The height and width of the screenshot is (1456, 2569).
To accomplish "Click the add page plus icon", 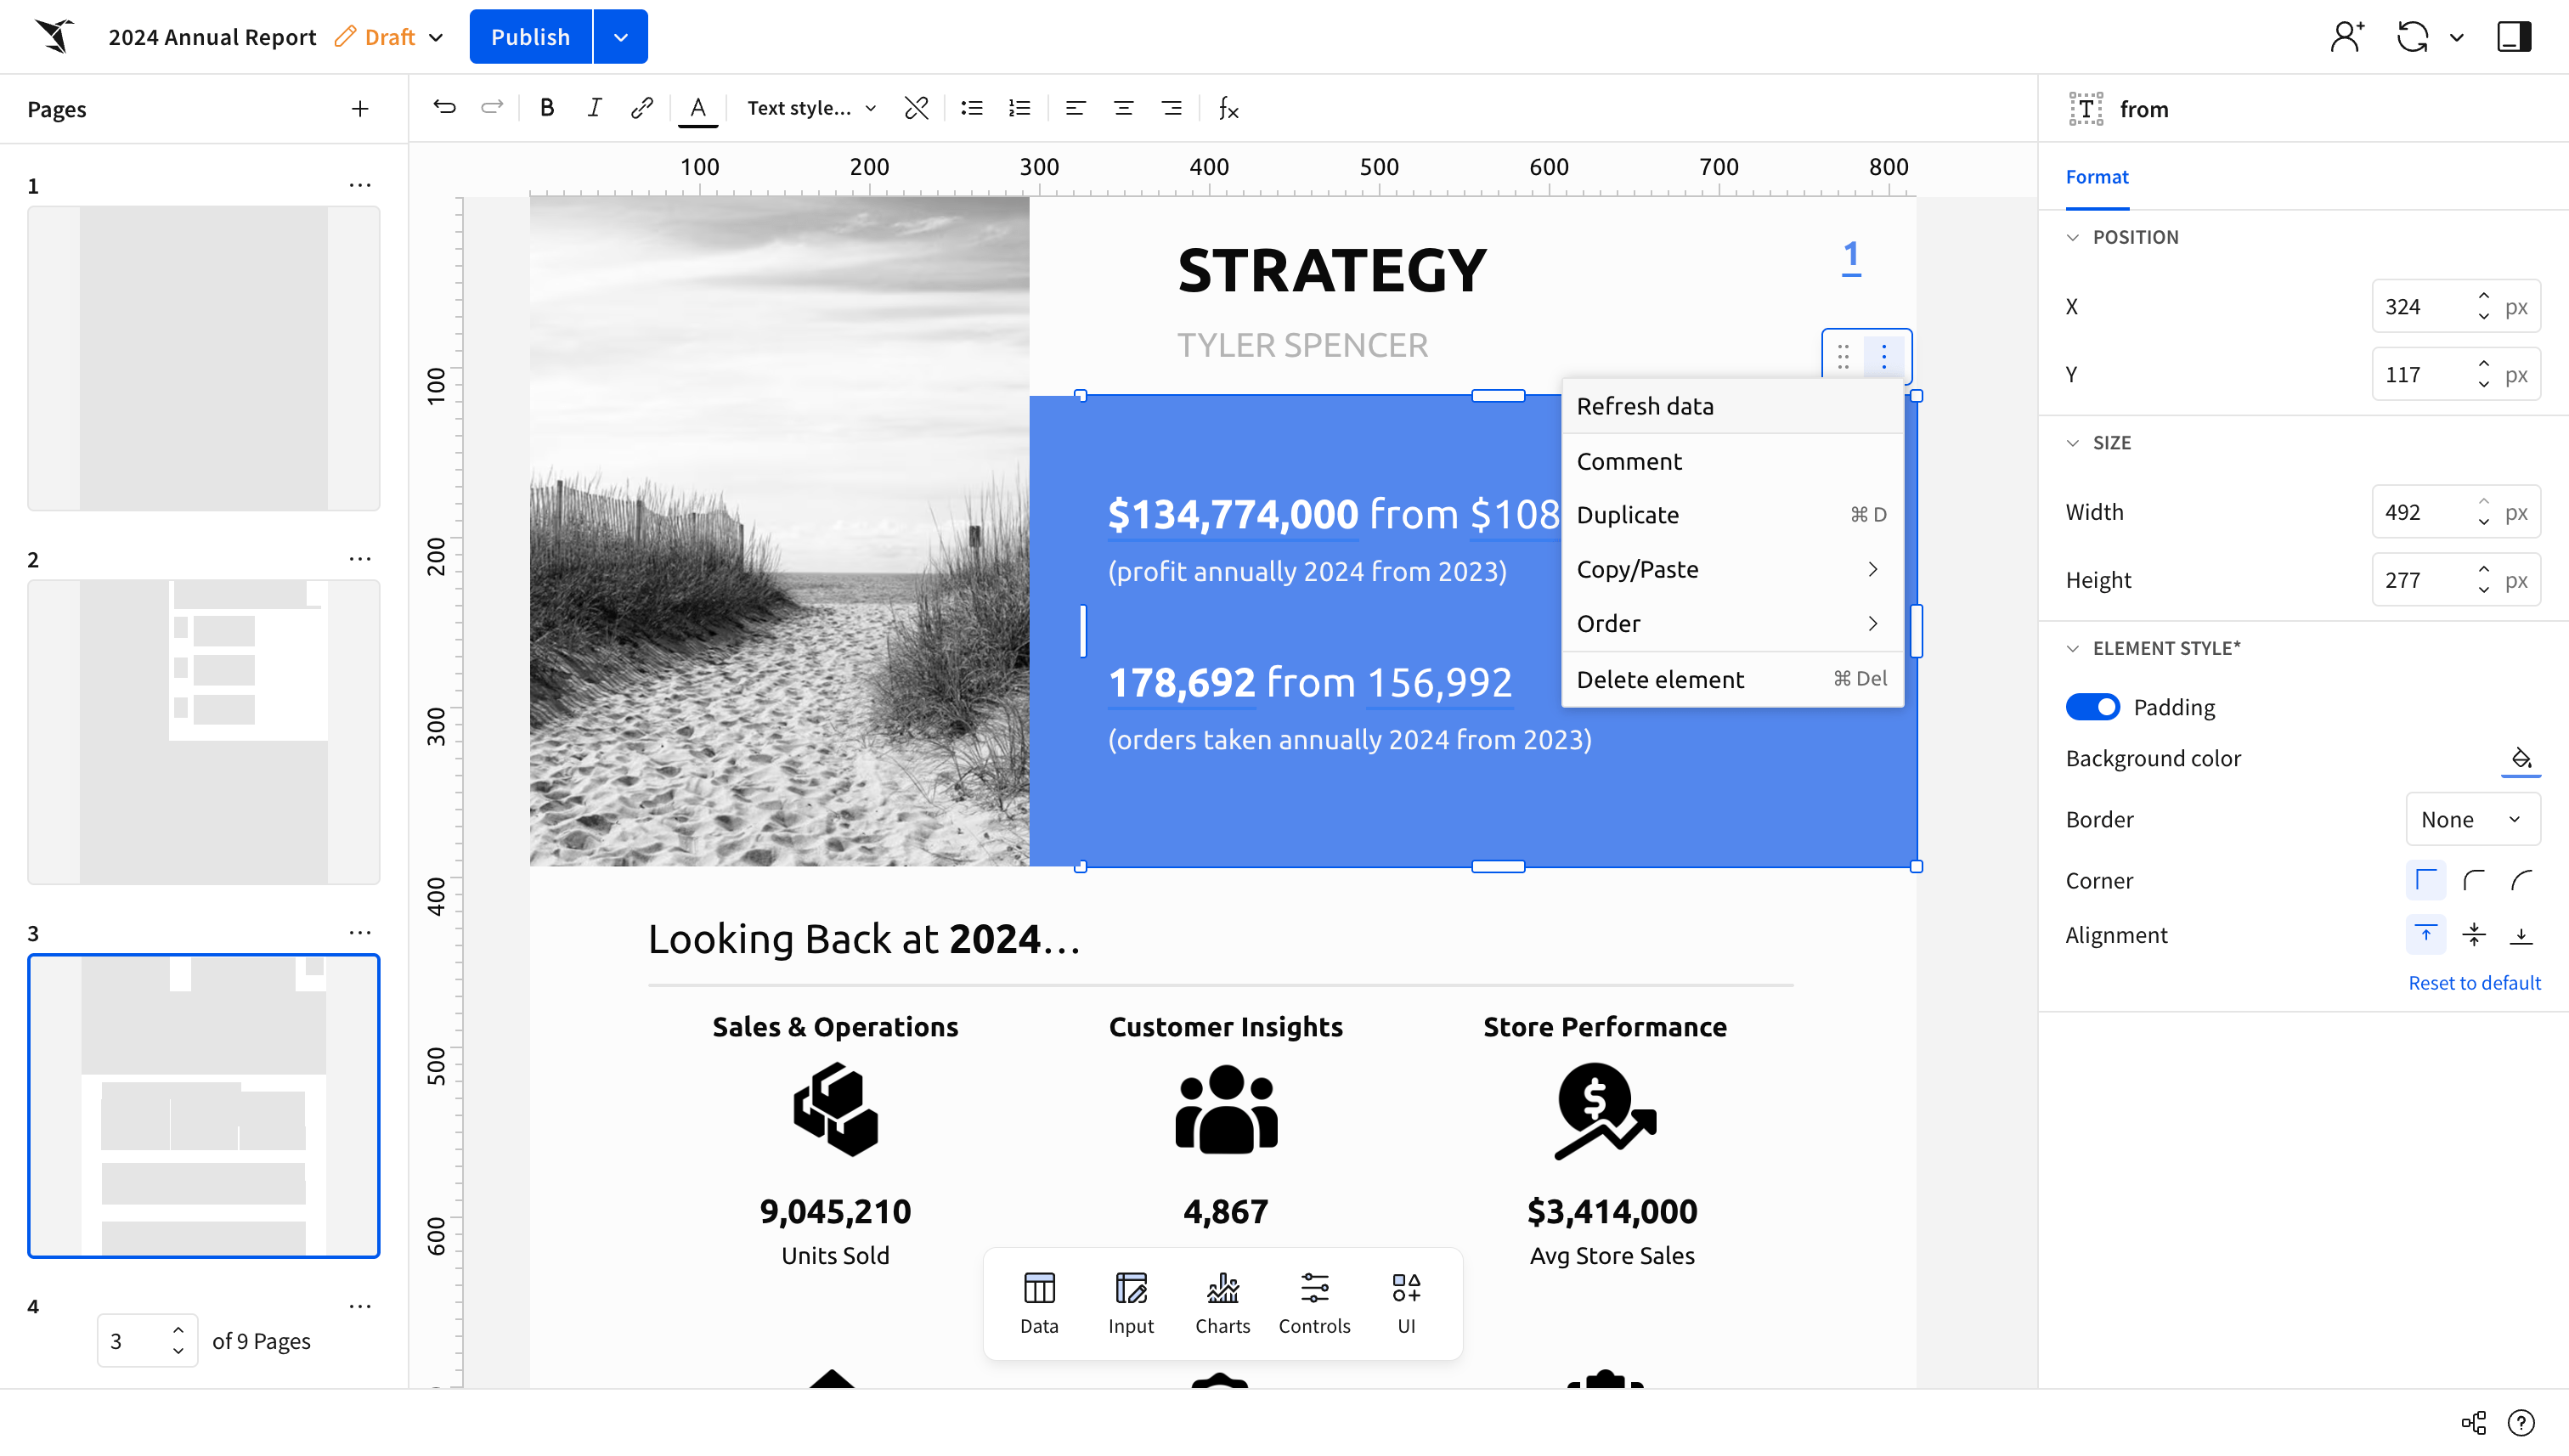I will [360, 109].
